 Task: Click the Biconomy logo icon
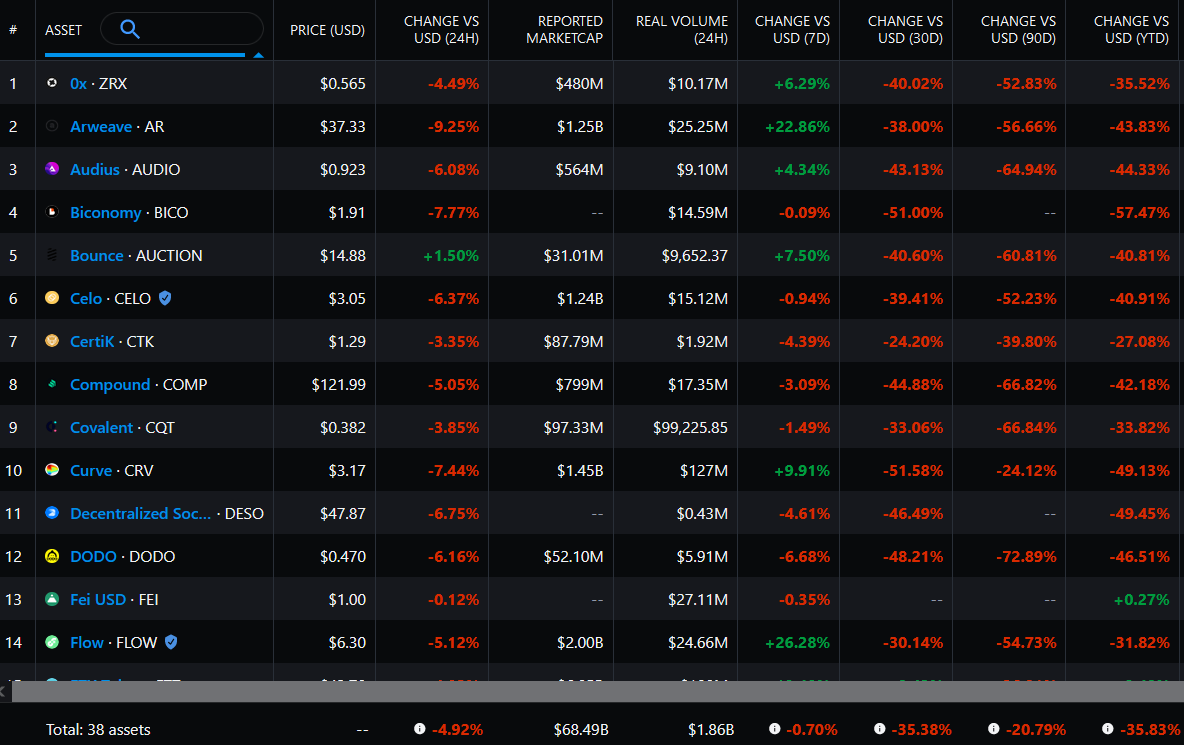(52, 211)
